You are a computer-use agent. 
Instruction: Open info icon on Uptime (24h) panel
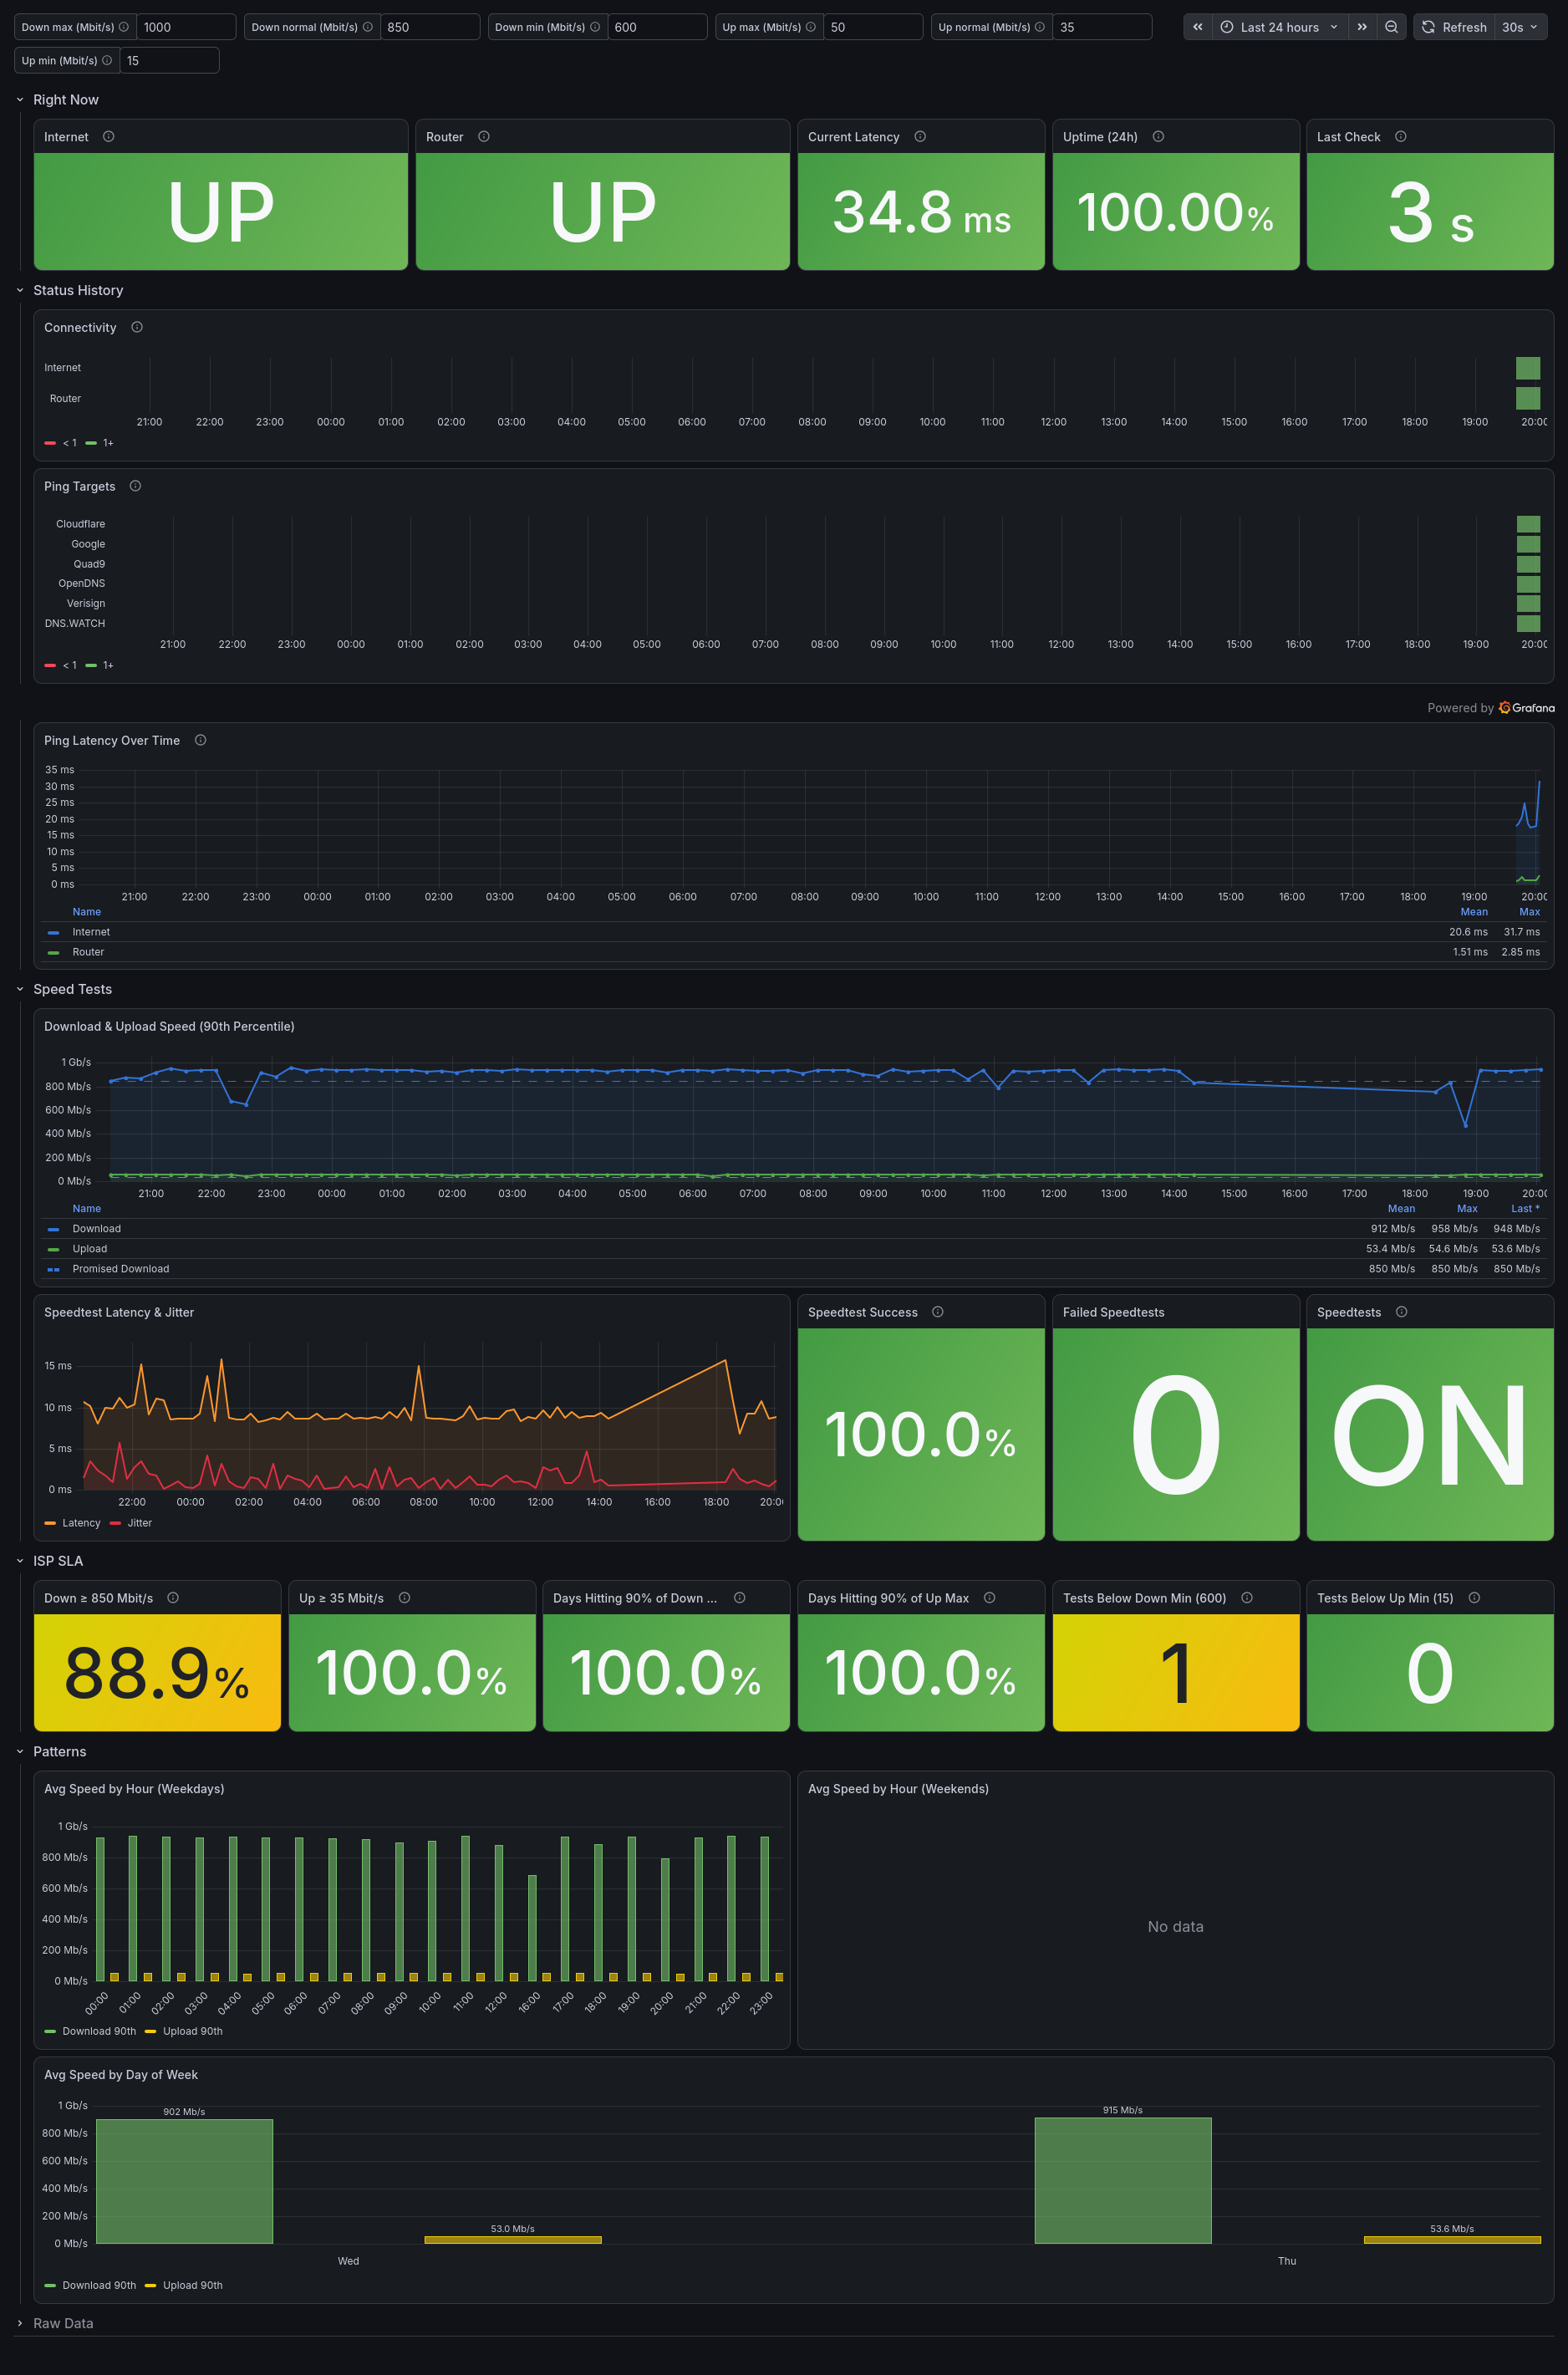coord(1158,137)
